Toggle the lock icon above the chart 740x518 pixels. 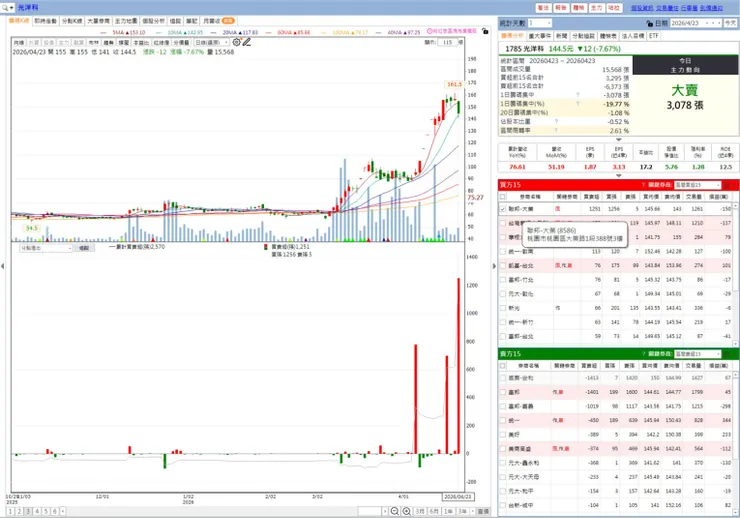pos(485,31)
